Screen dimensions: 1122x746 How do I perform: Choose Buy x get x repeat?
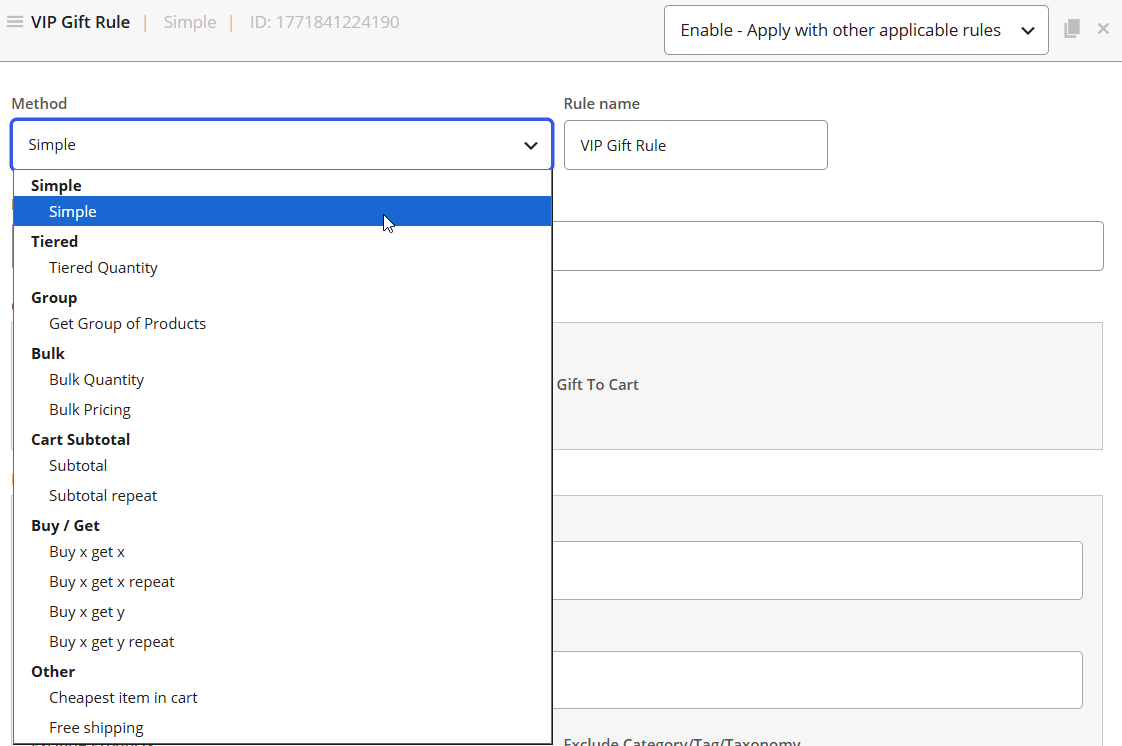[x=282, y=582]
